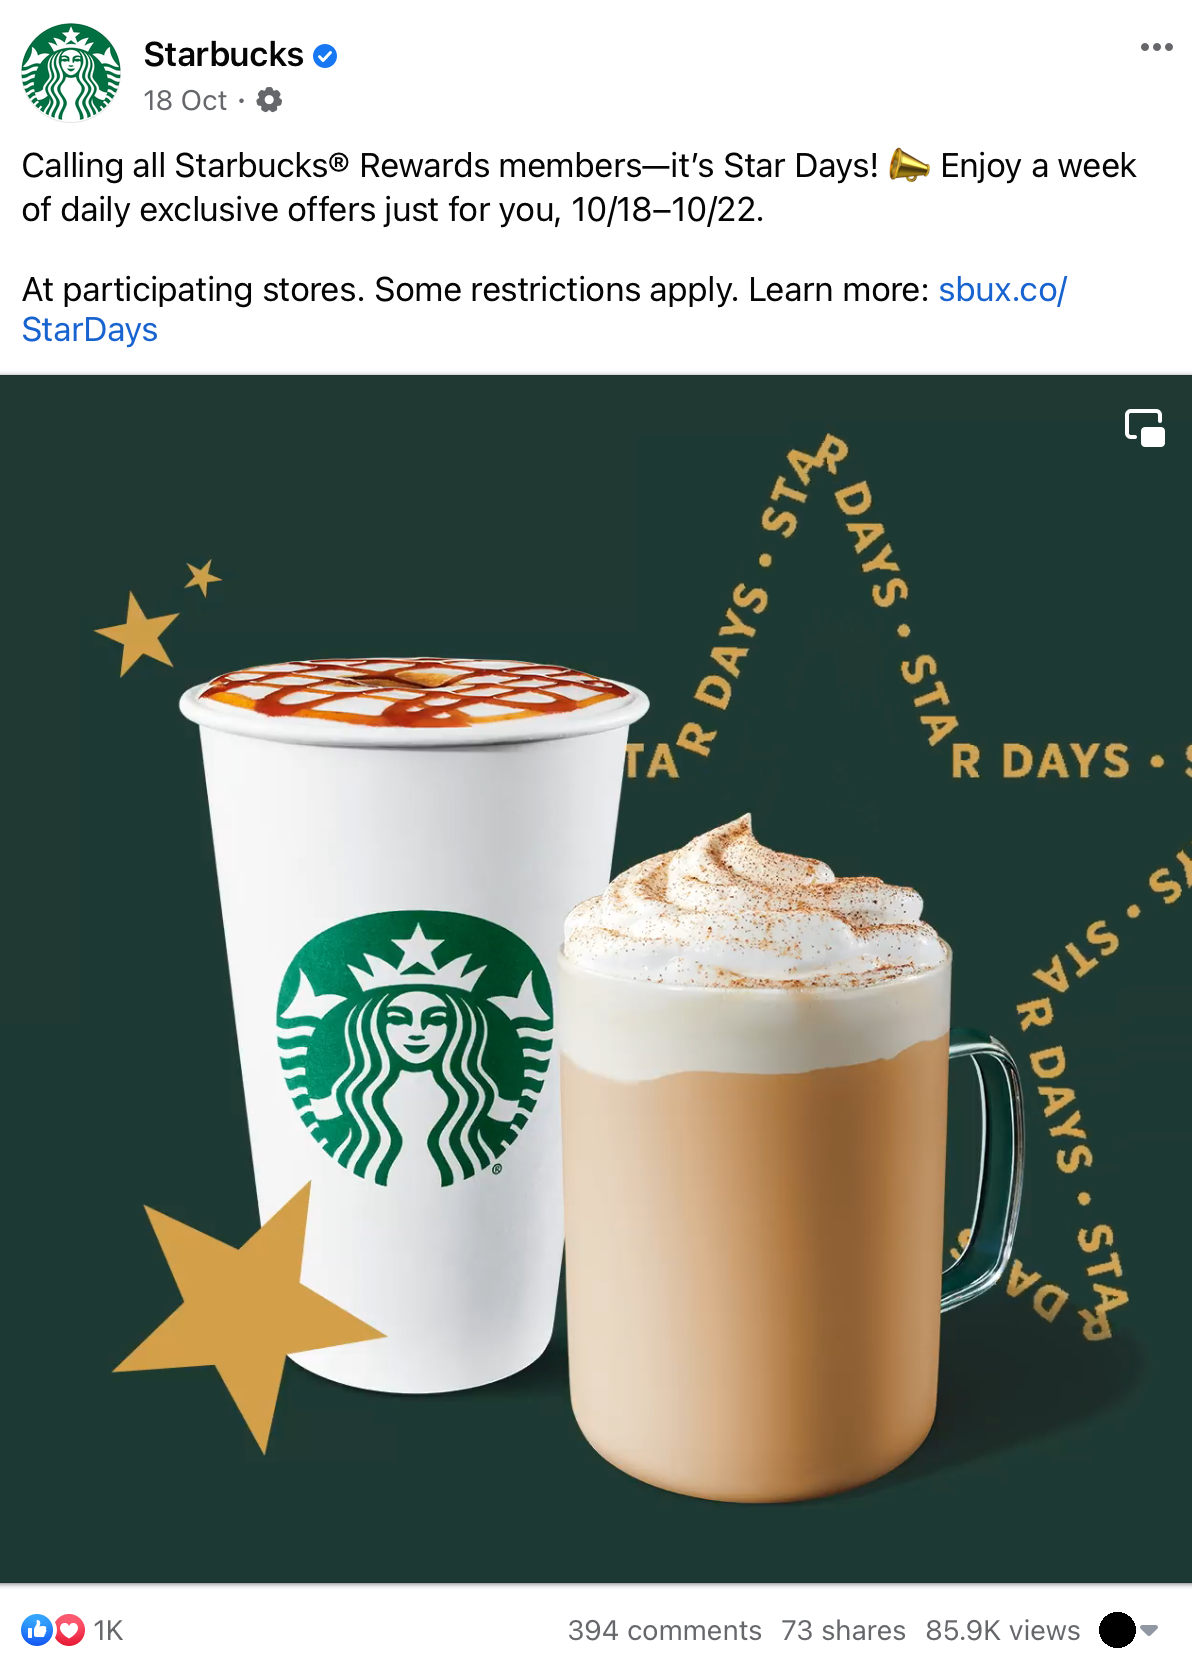Viewport: 1192px width, 1662px height.
Task: Click the 85.9K views count
Action: [x=1003, y=1630]
